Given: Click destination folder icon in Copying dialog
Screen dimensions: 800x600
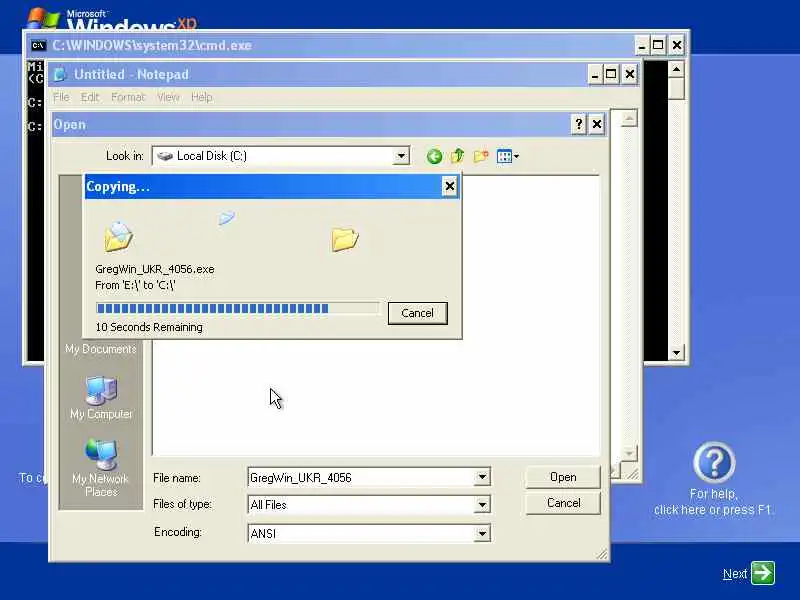Looking at the screenshot, I should click(x=345, y=239).
